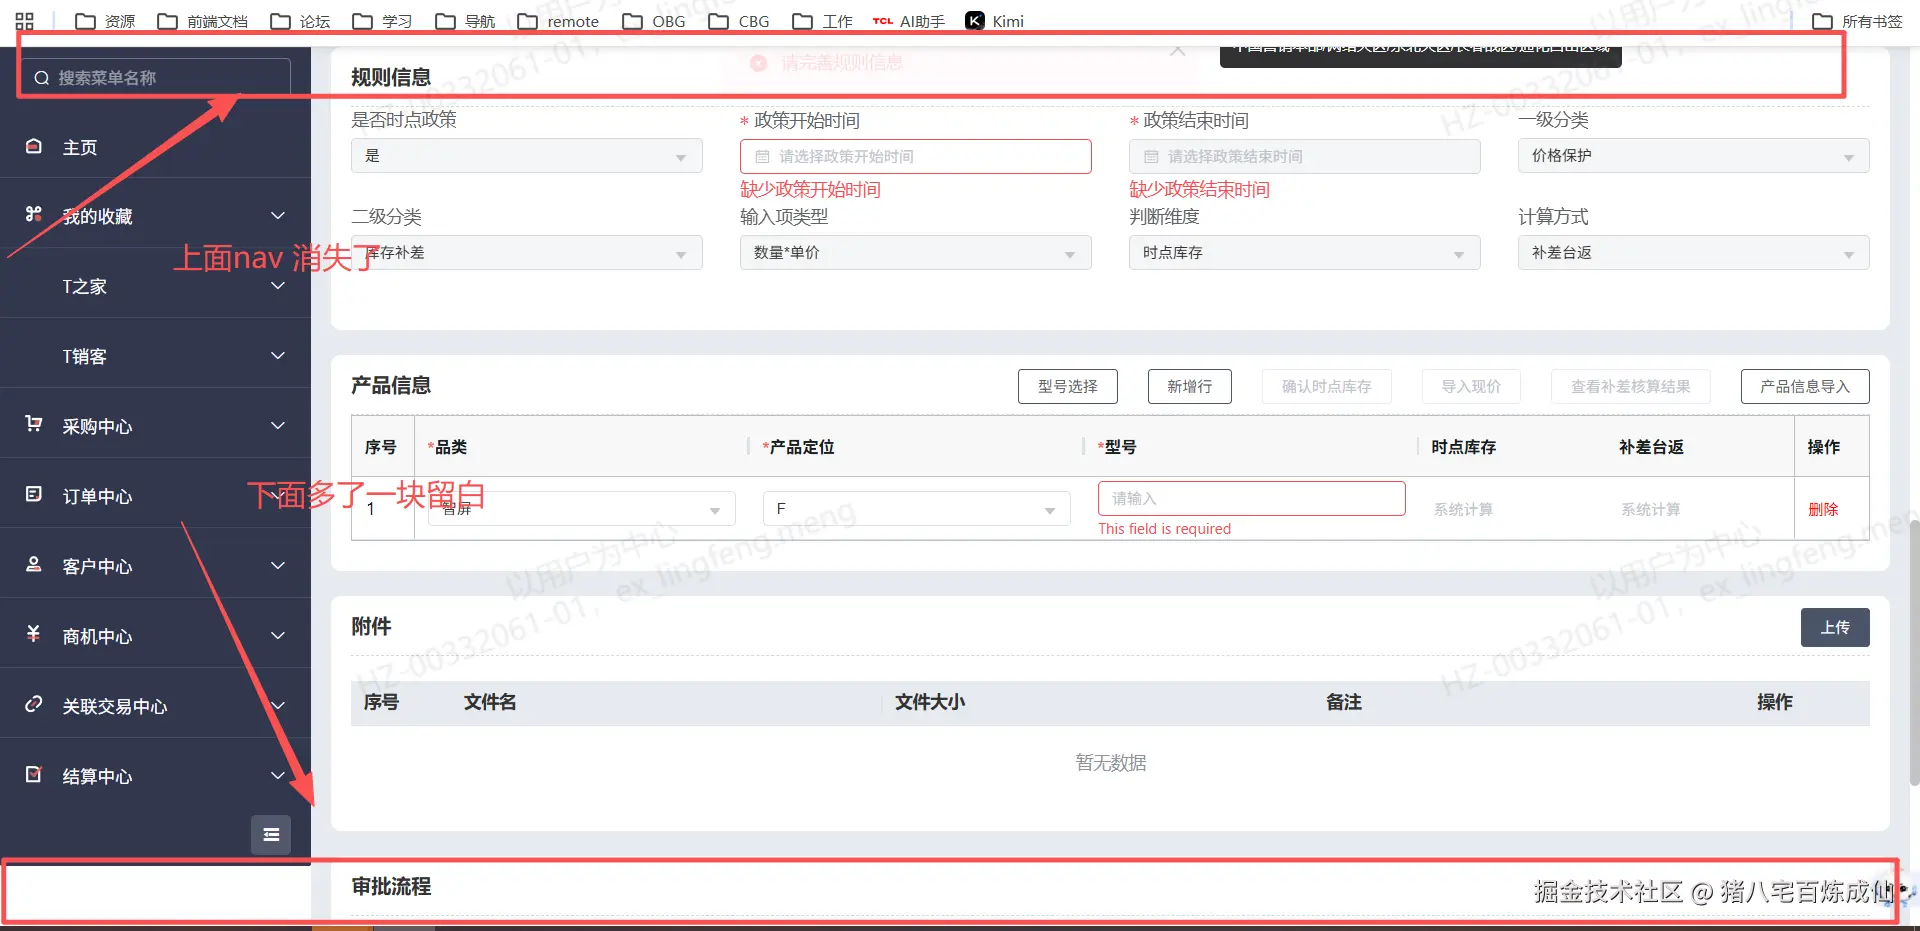Open the Kimi bookmark
Image resolution: width=1920 pixels, height=931 pixels.
tap(995, 21)
